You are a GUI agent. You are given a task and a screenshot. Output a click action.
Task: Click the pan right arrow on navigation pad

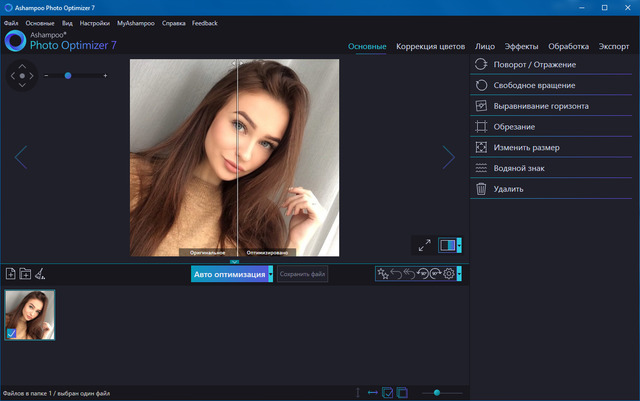31,76
